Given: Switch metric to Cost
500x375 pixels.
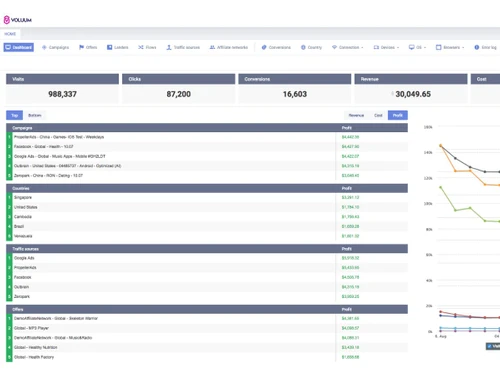Looking at the screenshot, I should 378,115.
